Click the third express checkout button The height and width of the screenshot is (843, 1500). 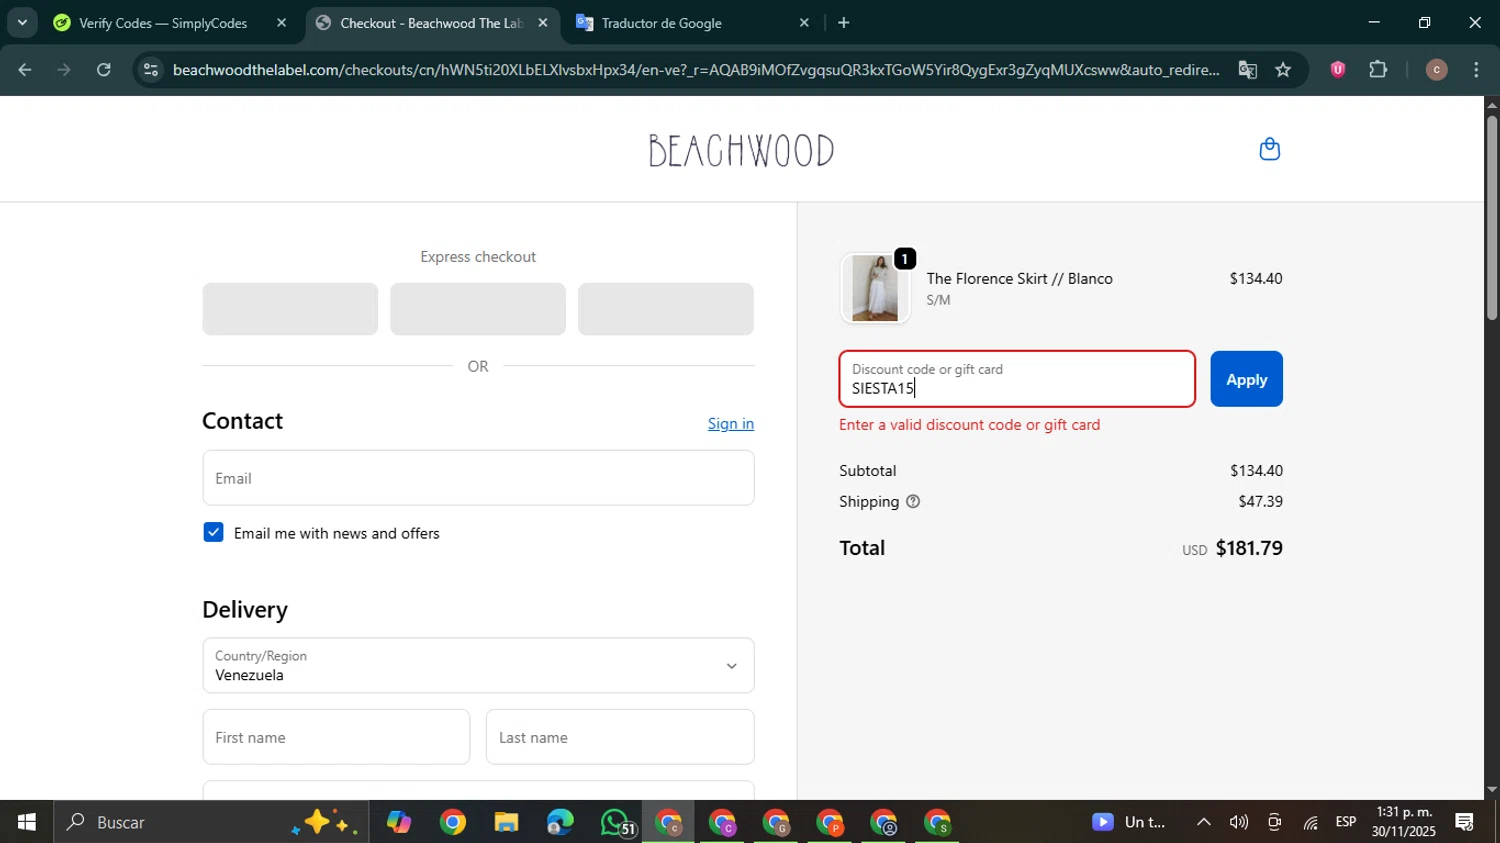coord(666,308)
